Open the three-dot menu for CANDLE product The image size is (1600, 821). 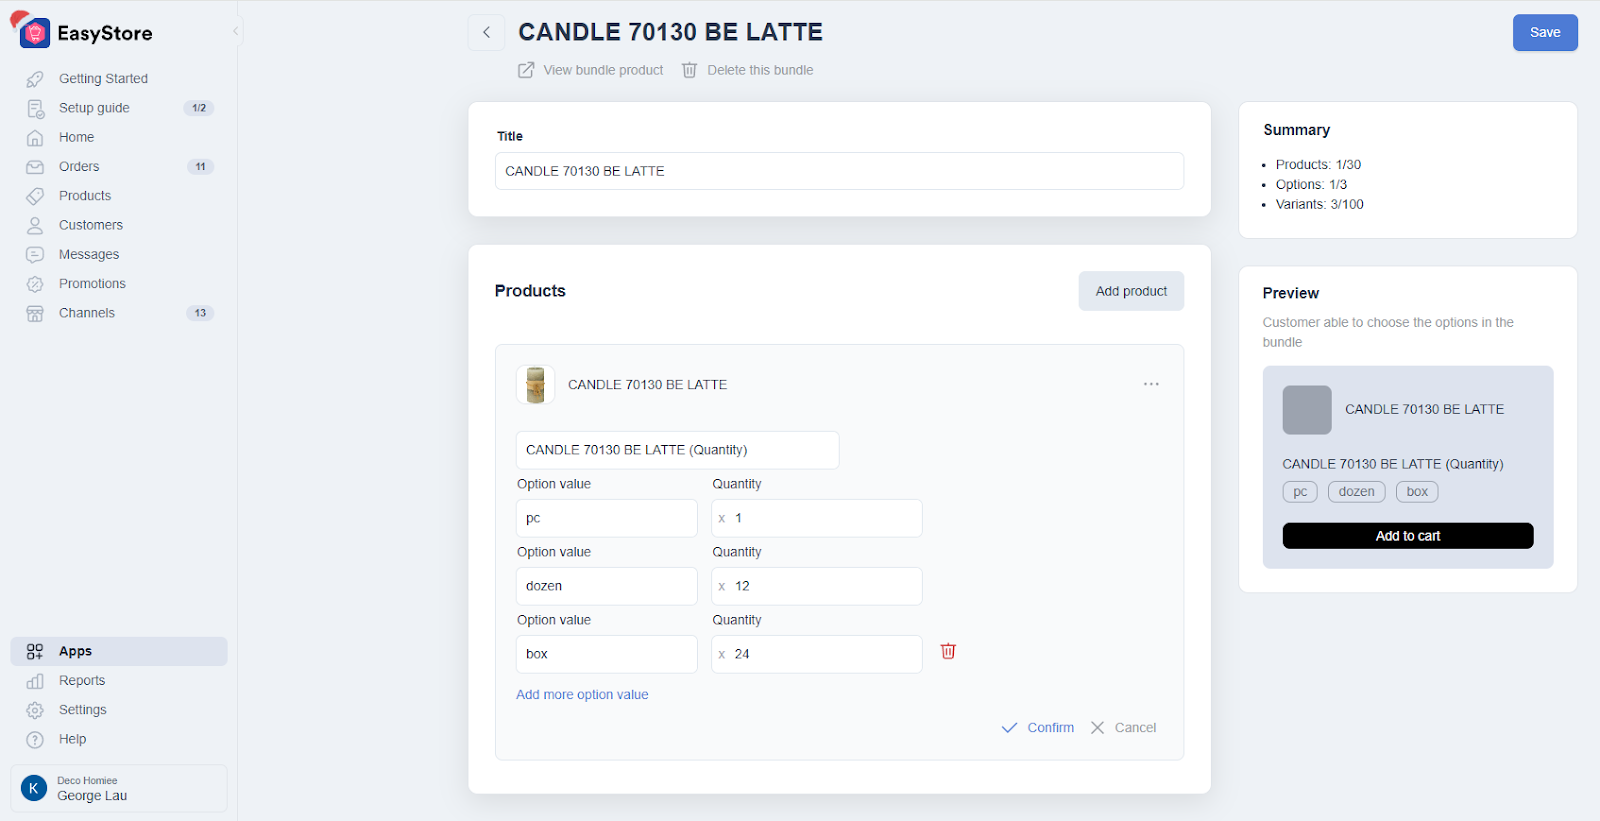pos(1151,384)
